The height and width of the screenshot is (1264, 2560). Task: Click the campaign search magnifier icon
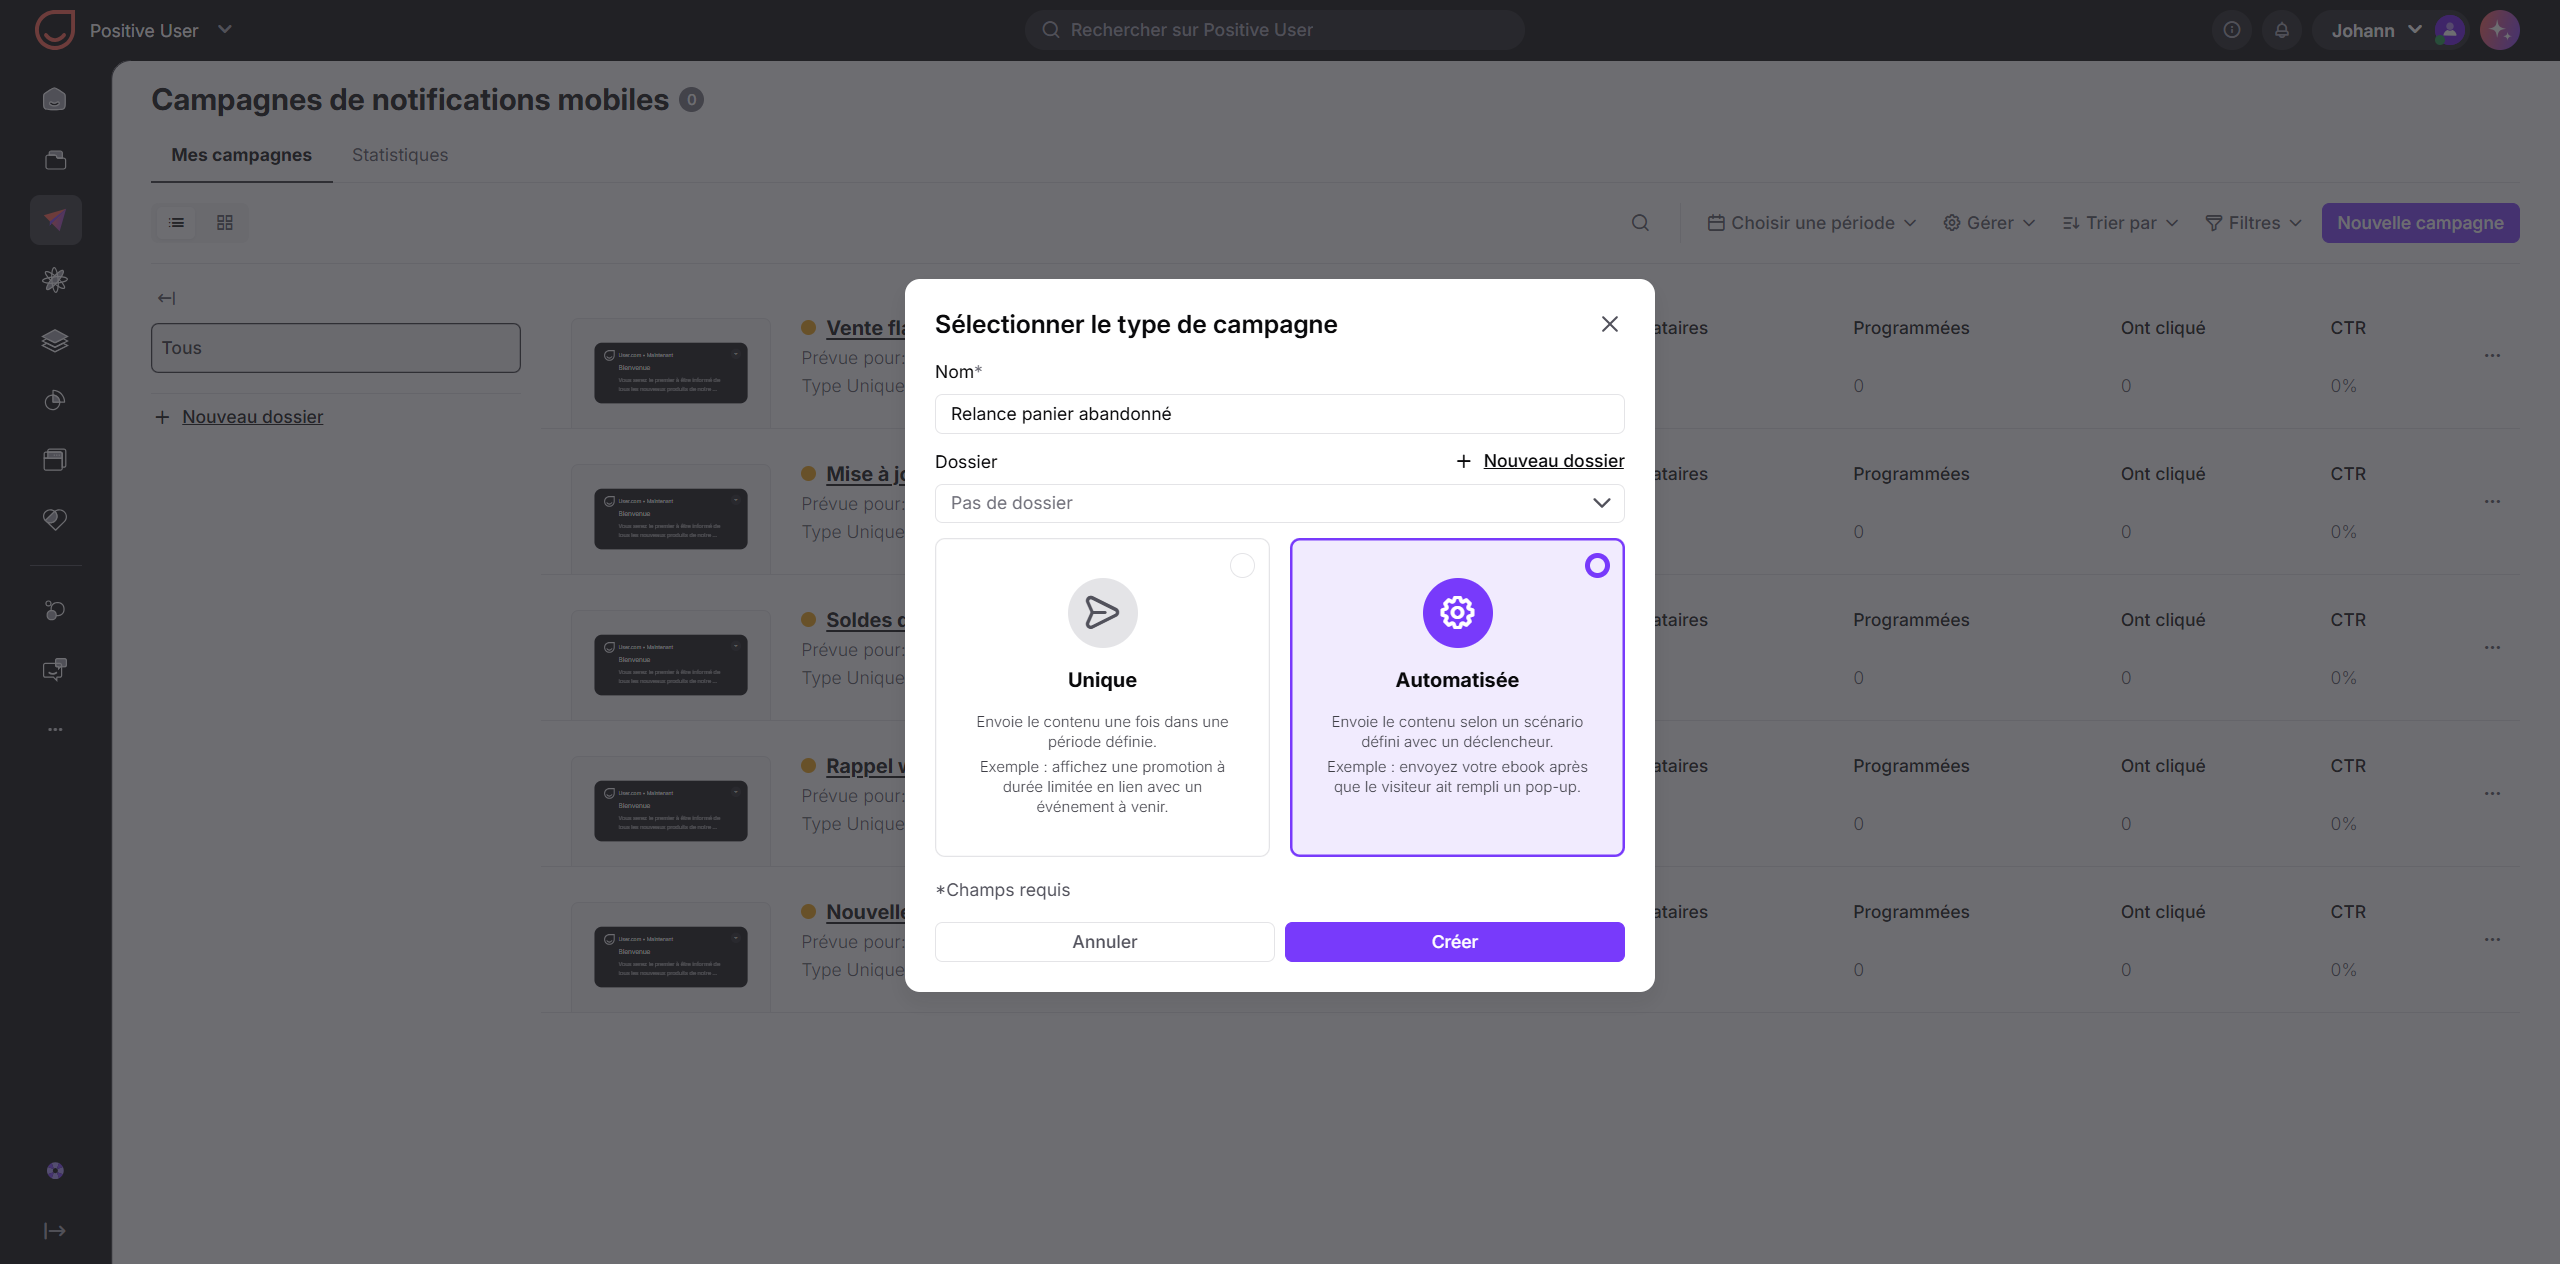click(1640, 222)
